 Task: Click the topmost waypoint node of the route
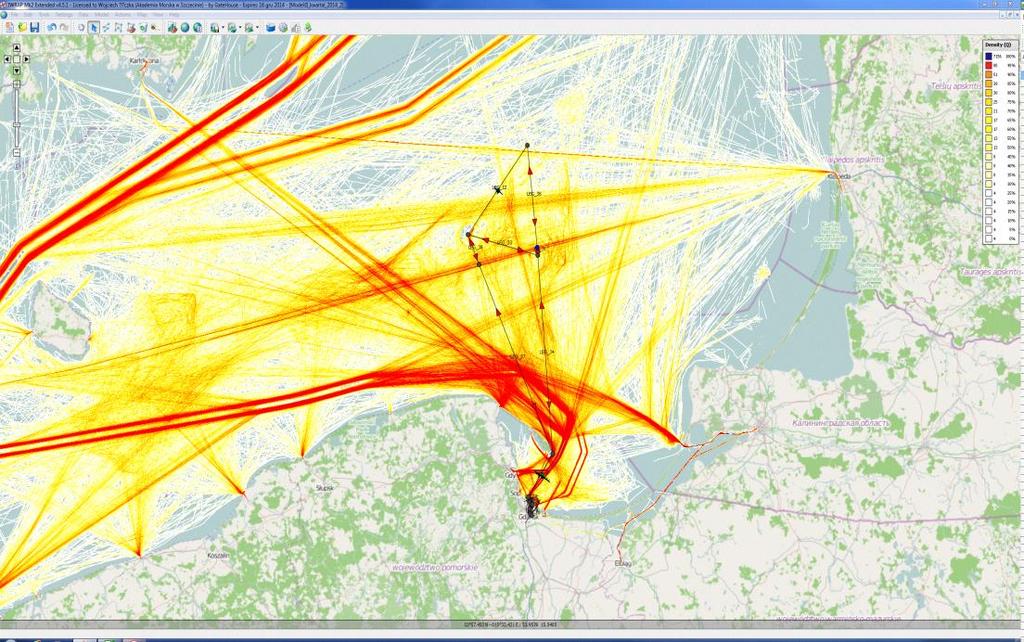(527, 145)
